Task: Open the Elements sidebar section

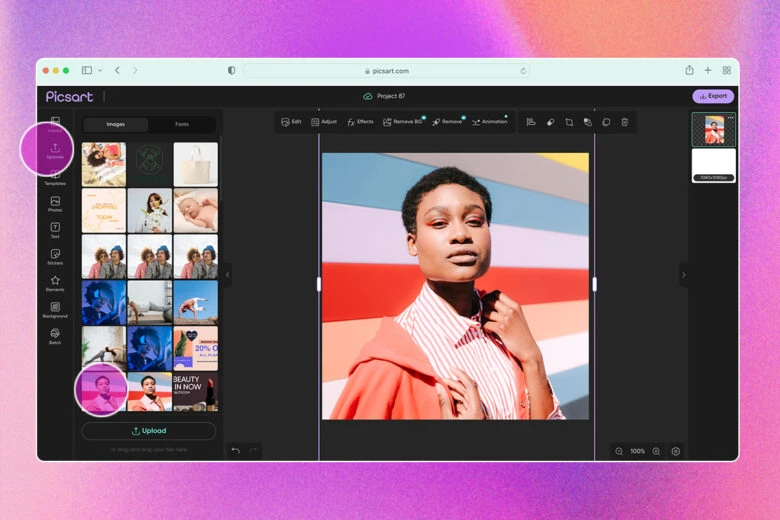Action: click(x=55, y=284)
